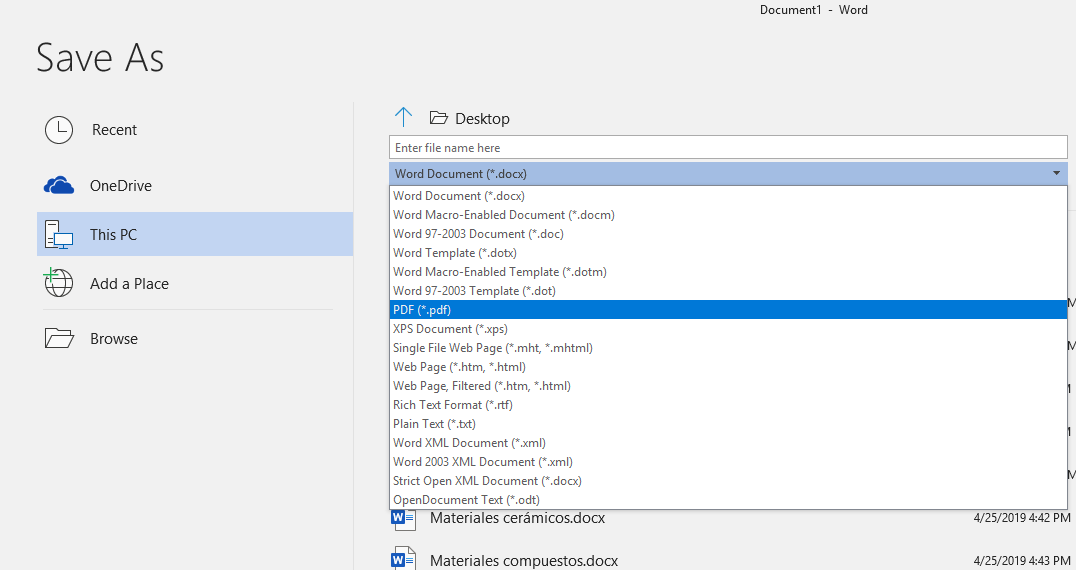
Task: Choose OpenDocument Text (*.odt) format
Action: tap(728, 499)
